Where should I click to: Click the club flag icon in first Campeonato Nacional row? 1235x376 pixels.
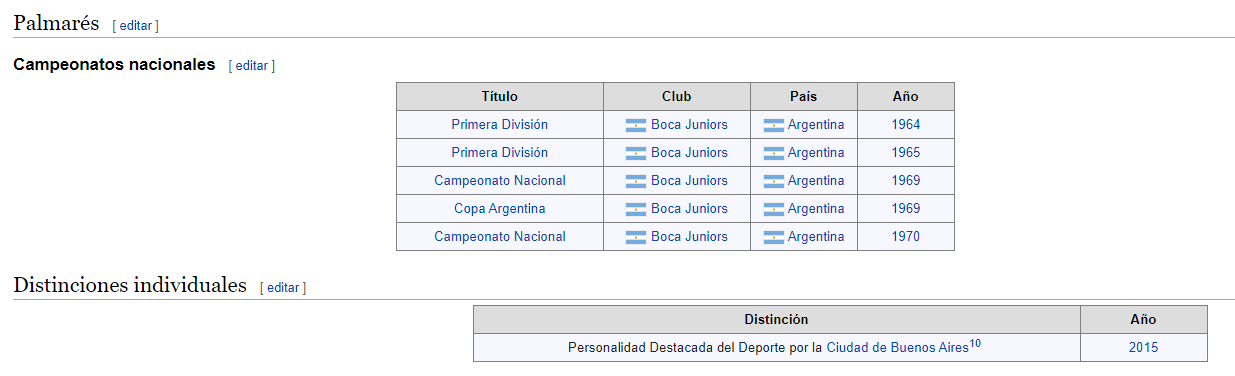(x=636, y=181)
